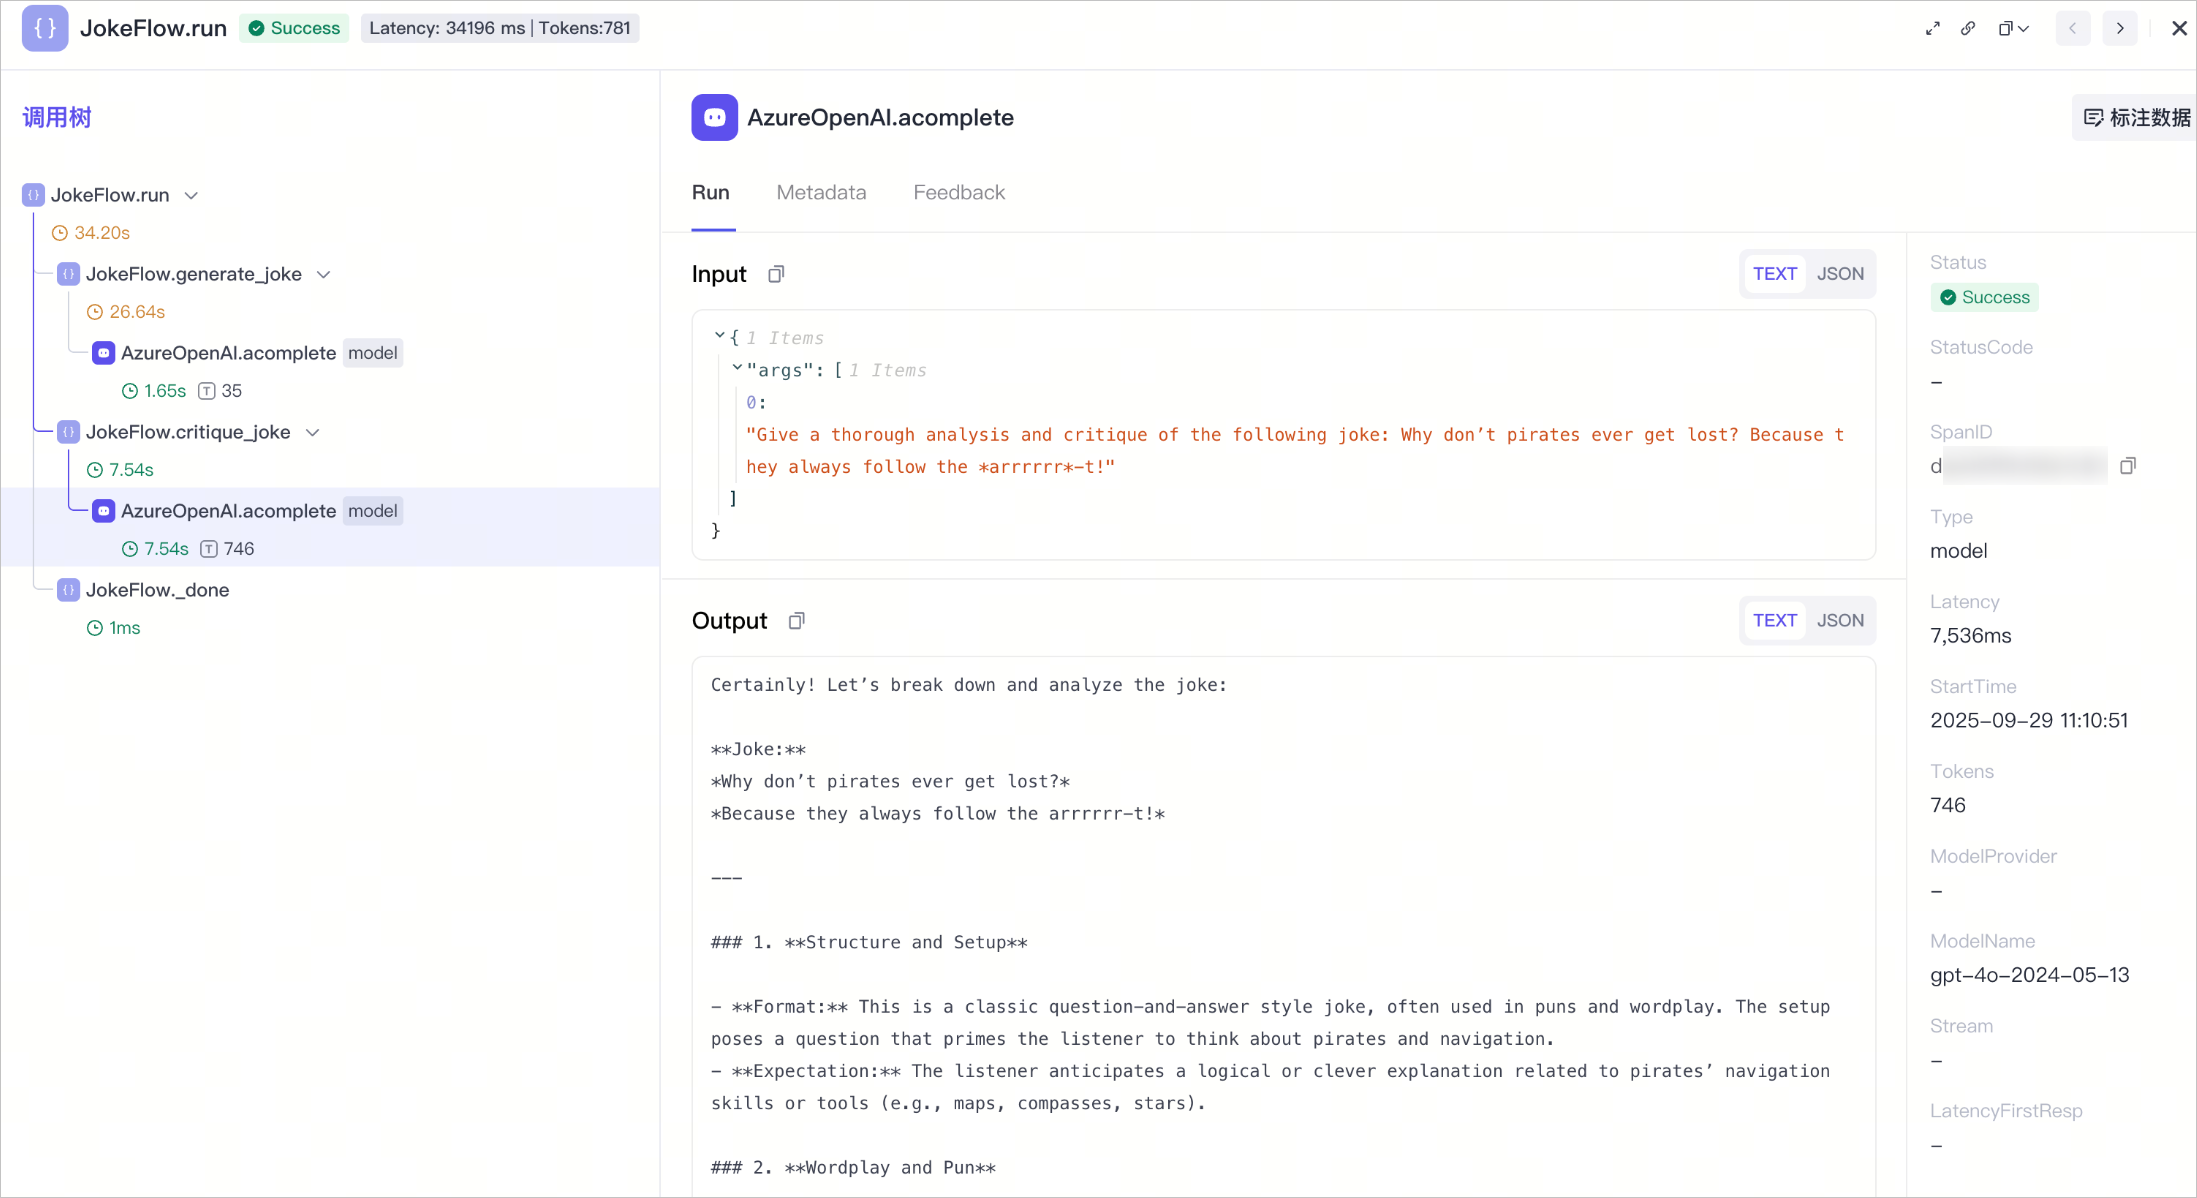Switch Output view to TEXT

point(1775,621)
